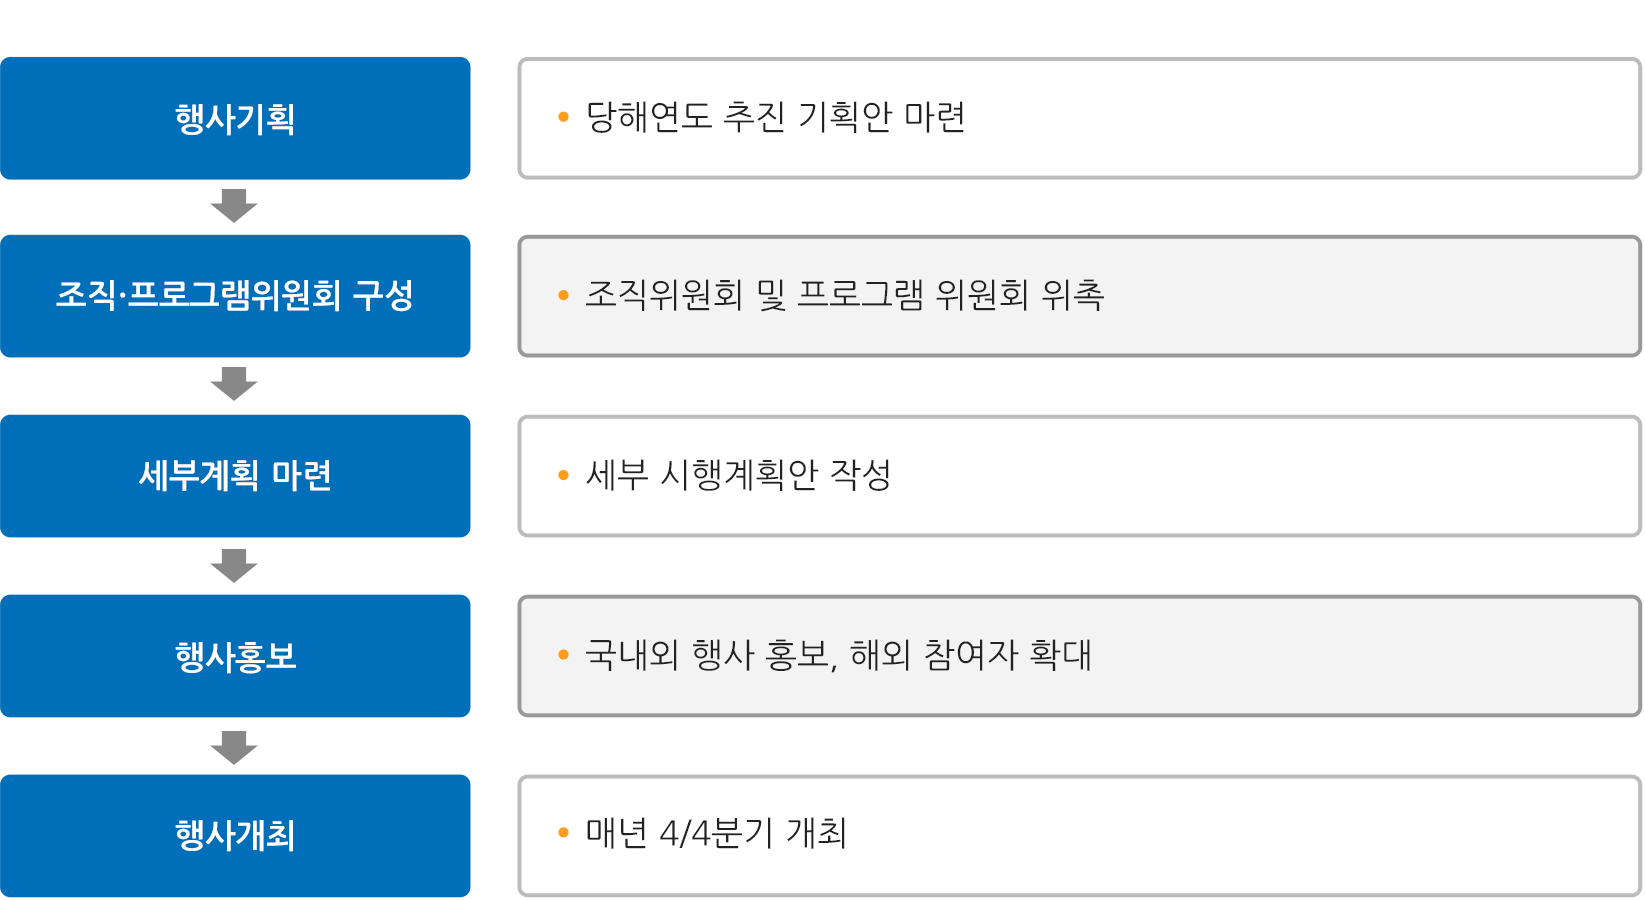This screenshot has width=1645, height=900.
Task: Click the orange bullet before 매년 4/4분기
Action: tap(563, 832)
